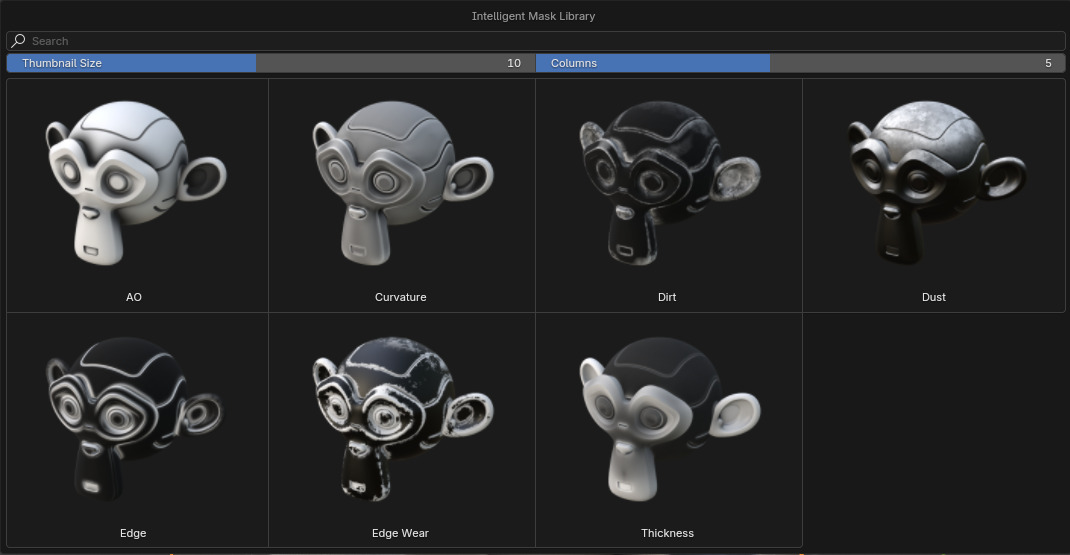Click the magnifying glass search icon
Screen dimensions: 1070x555
(19, 41)
